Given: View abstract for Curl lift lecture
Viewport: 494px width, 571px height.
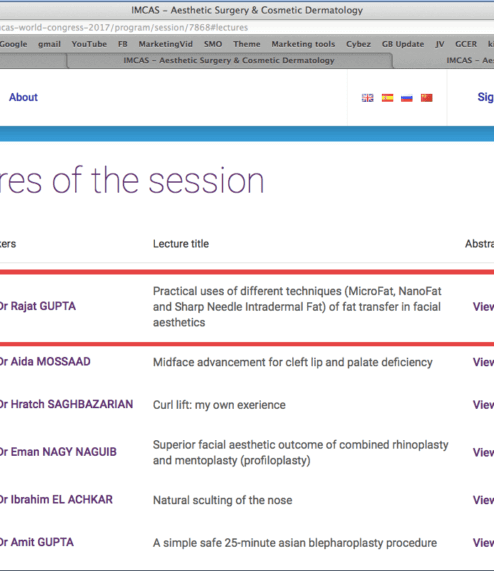Looking at the screenshot, I should (x=483, y=405).
